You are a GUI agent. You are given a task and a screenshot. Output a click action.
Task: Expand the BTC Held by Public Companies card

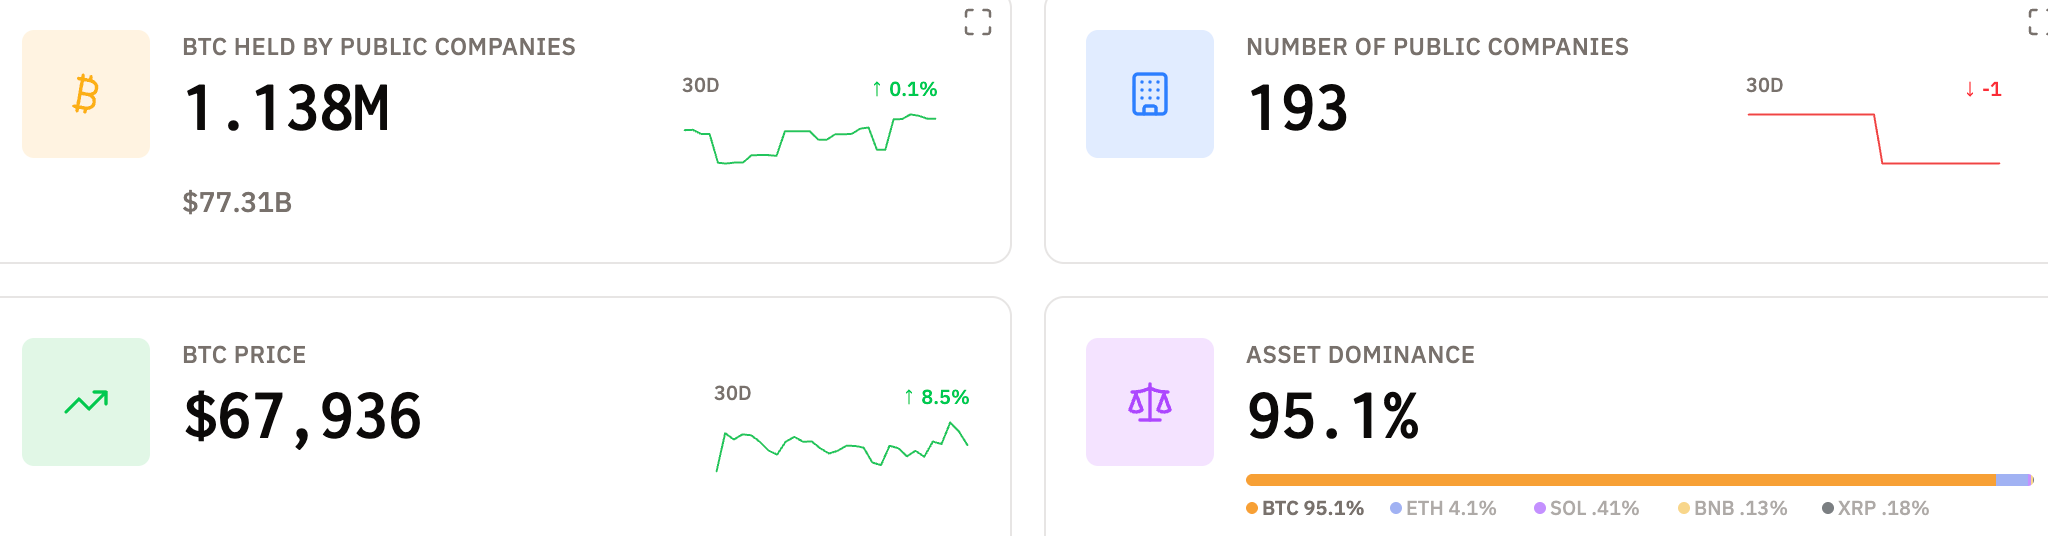tap(977, 22)
